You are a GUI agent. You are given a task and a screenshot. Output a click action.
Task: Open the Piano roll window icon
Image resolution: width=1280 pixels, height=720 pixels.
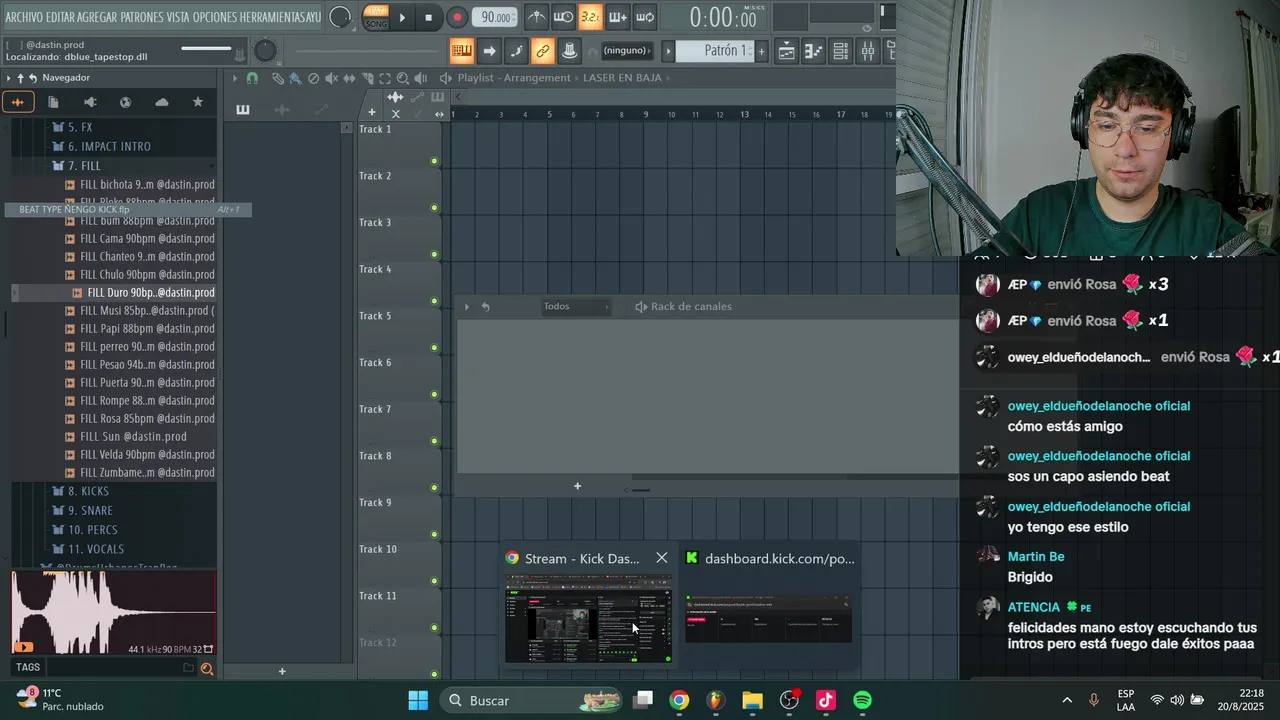pyautogui.click(x=814, y=51)
